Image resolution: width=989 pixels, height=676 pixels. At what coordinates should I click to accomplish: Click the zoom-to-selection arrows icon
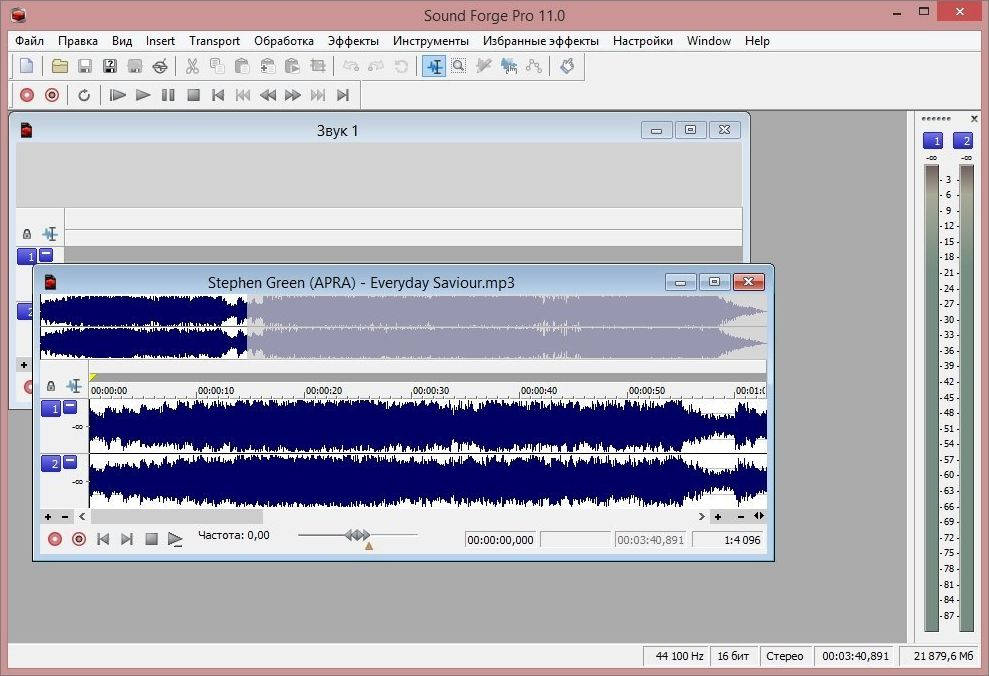coord(759,516)
